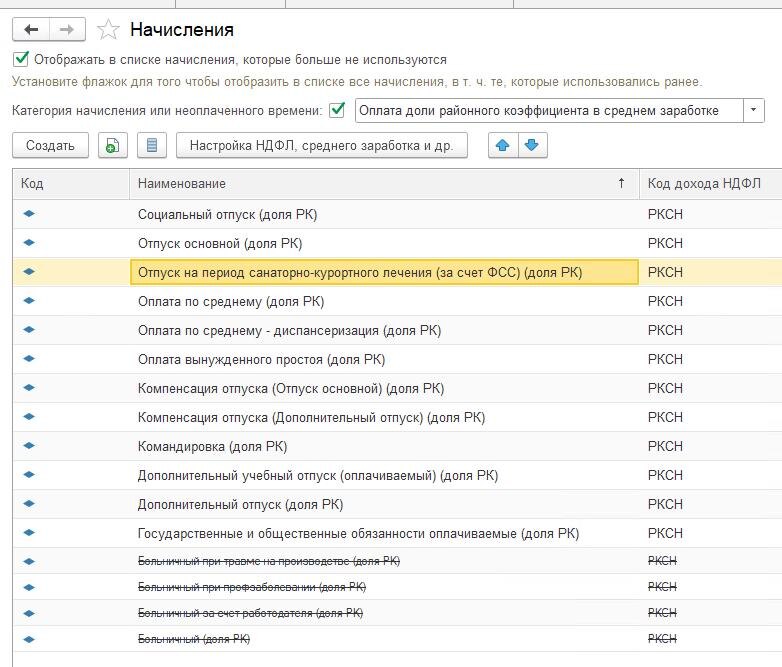
Task: Go back with the left arrow button
Action: (31, 30)
